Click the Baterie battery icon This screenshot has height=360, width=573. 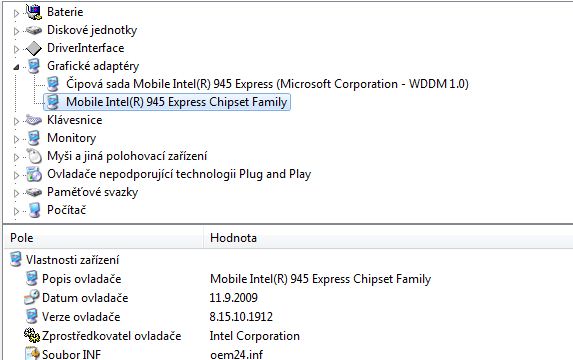34,12
